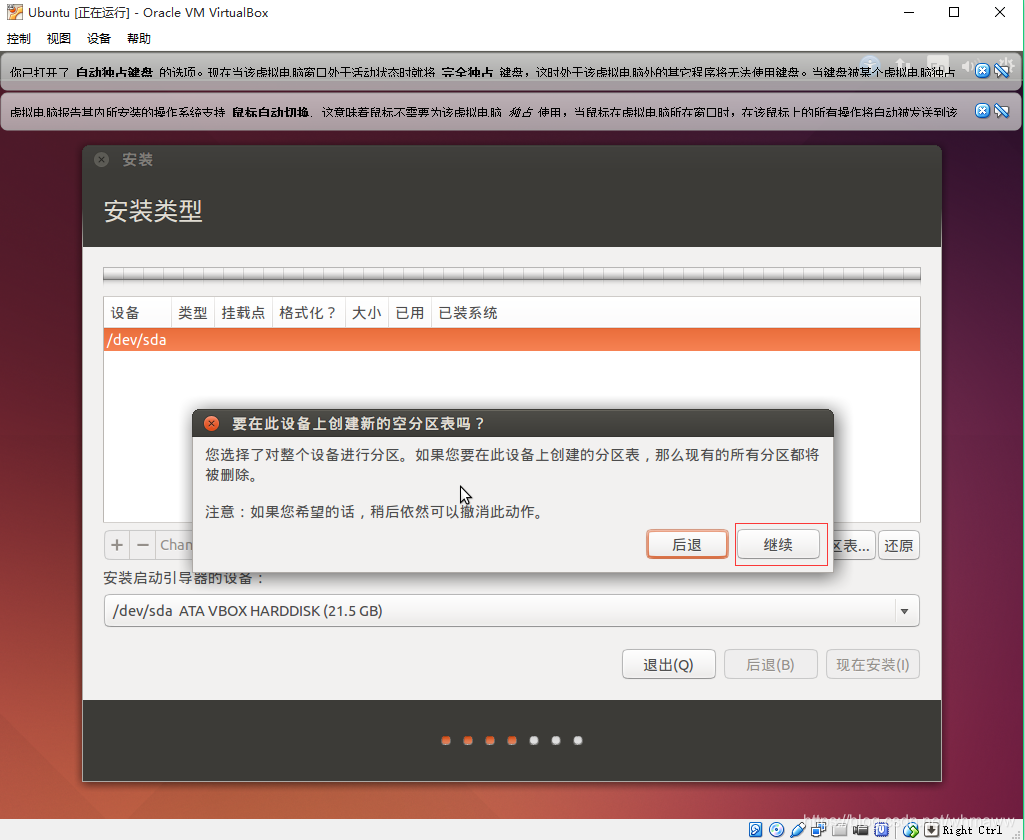The image size is (1025, 840).
Task: Open the 控制 menu
Action: (18, 39)
